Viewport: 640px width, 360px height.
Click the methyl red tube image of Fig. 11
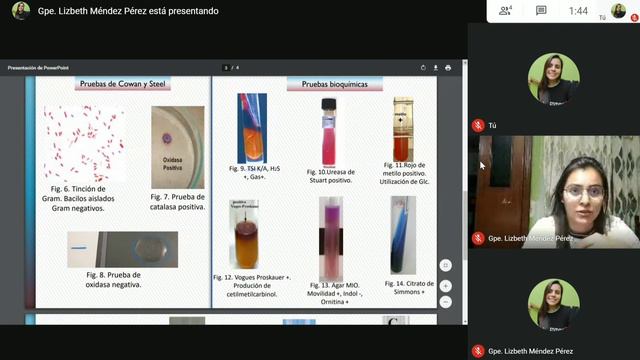click(403, 129)
